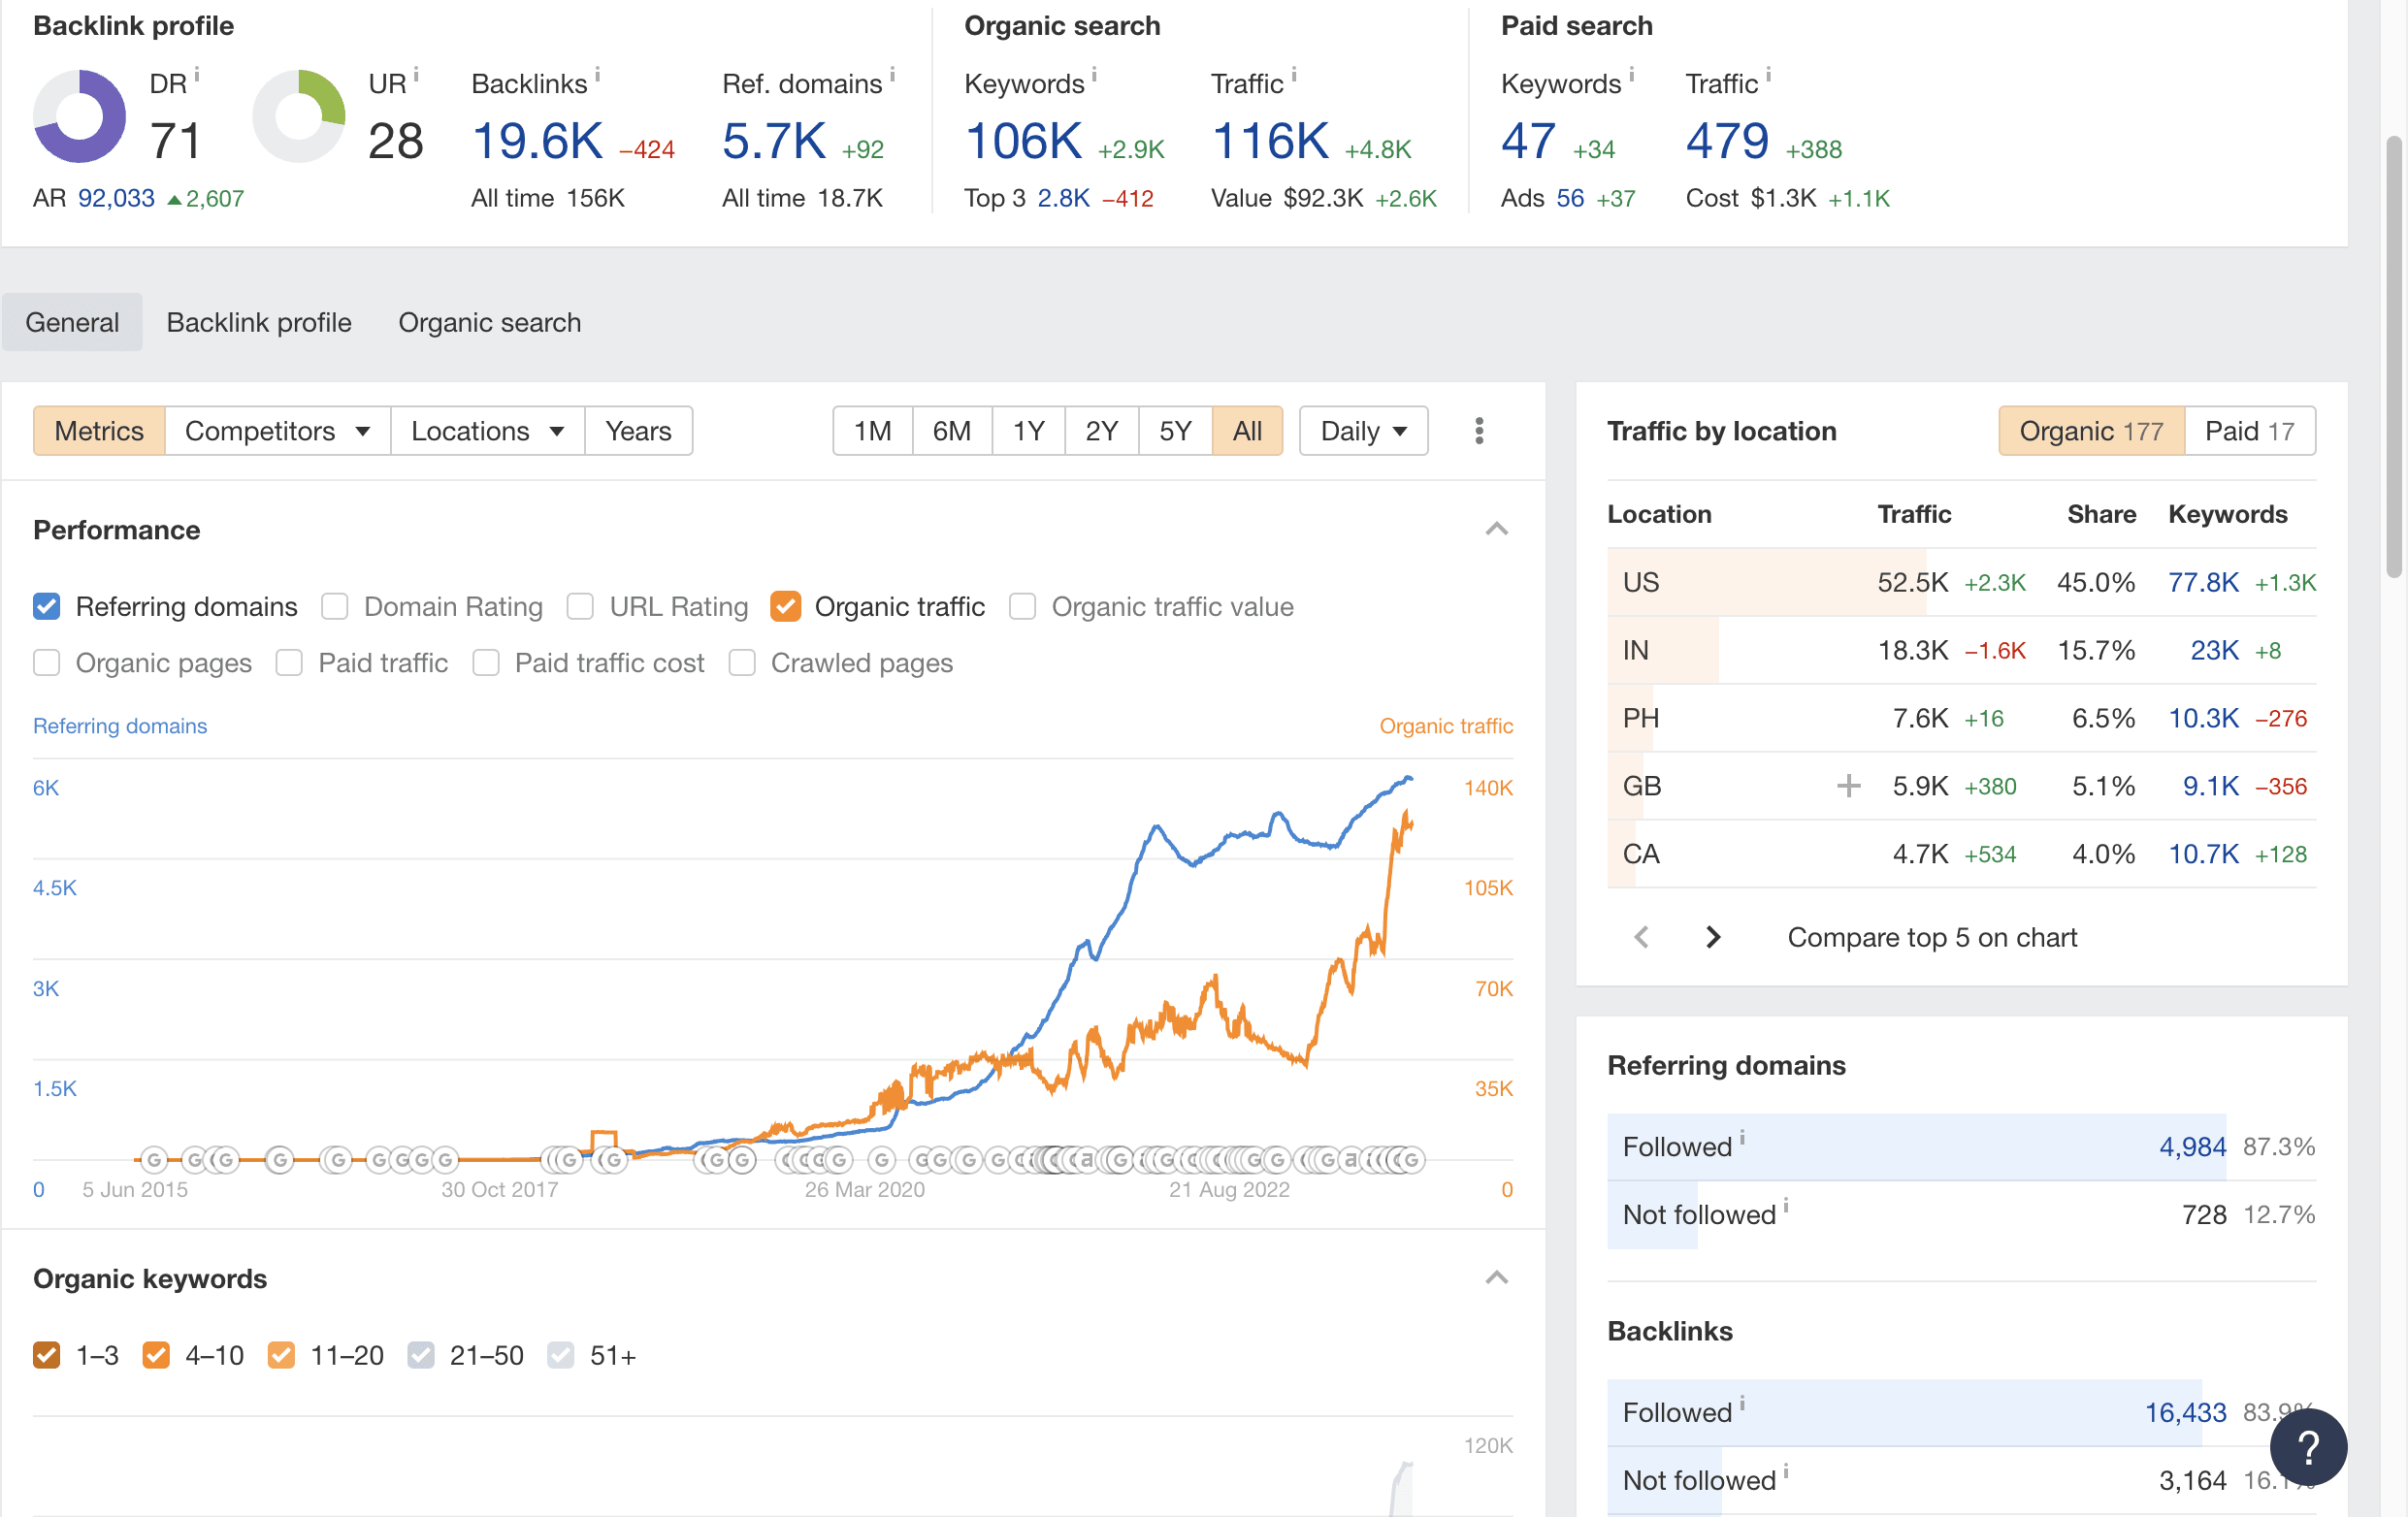Image resolution: width=2408 pixels, height=1517 pixels.
Task: Click the three-dot chart options icon
Action: 1479,431
